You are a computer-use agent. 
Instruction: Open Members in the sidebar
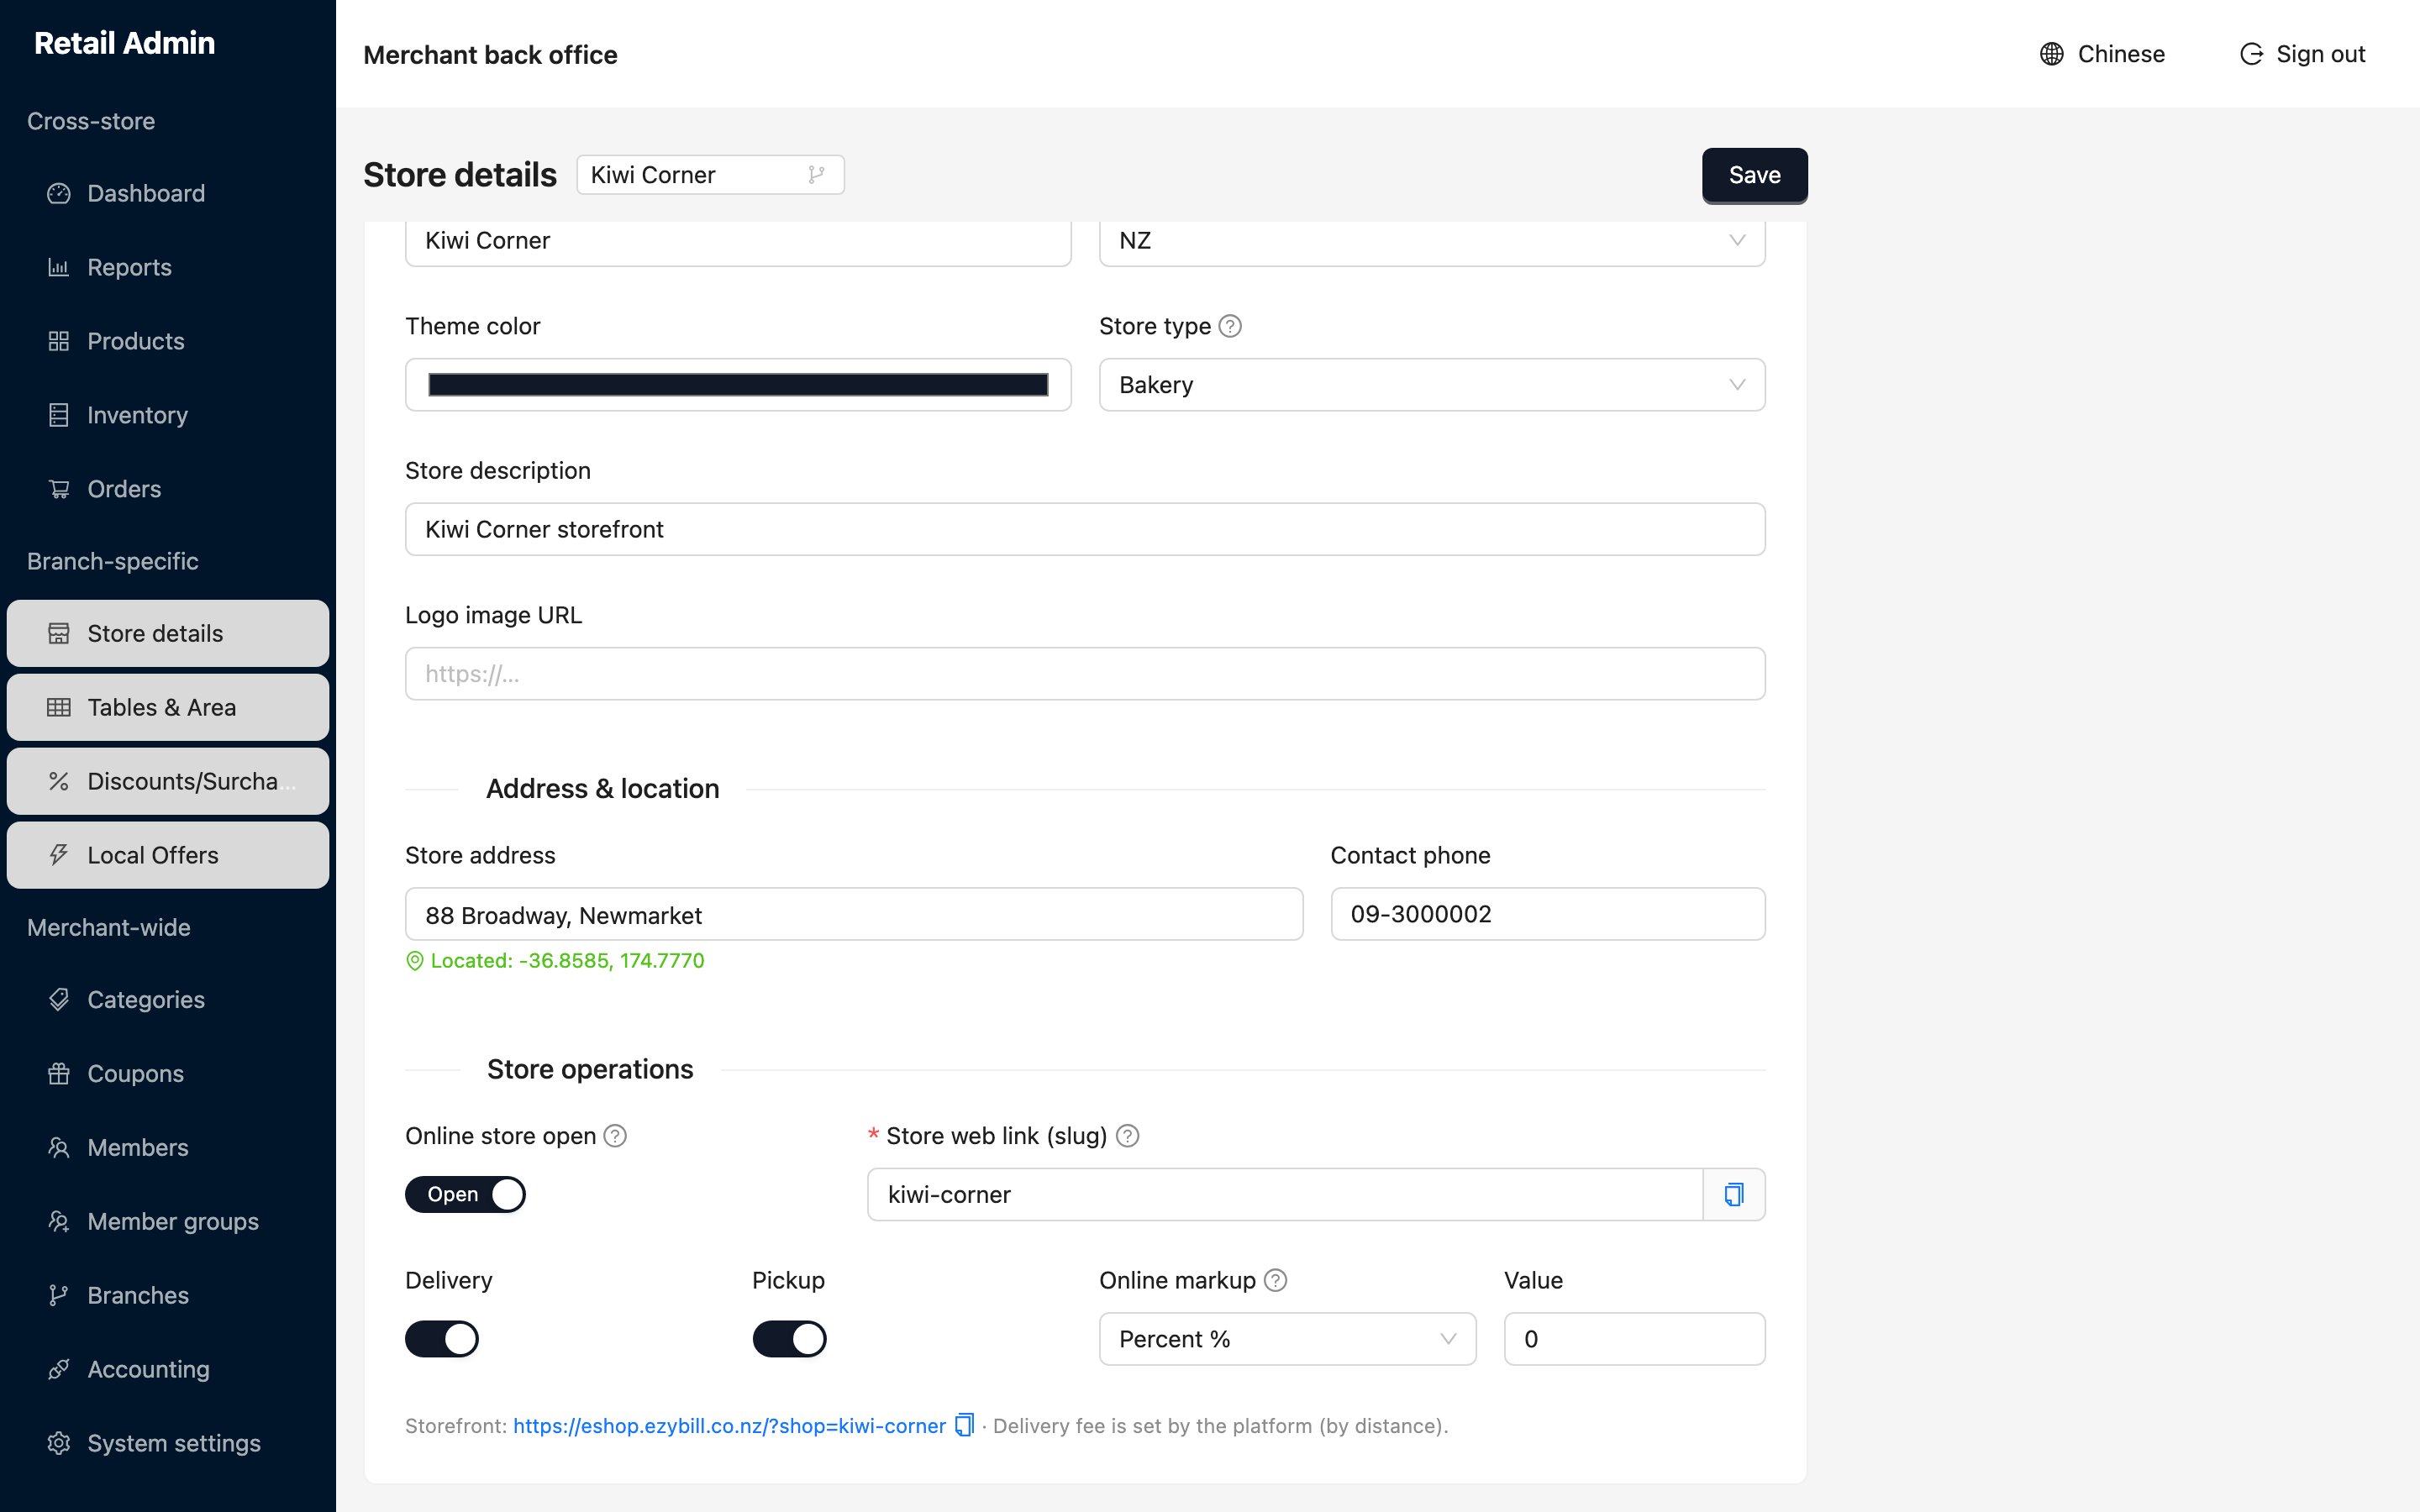click(x=168, y=1147)
